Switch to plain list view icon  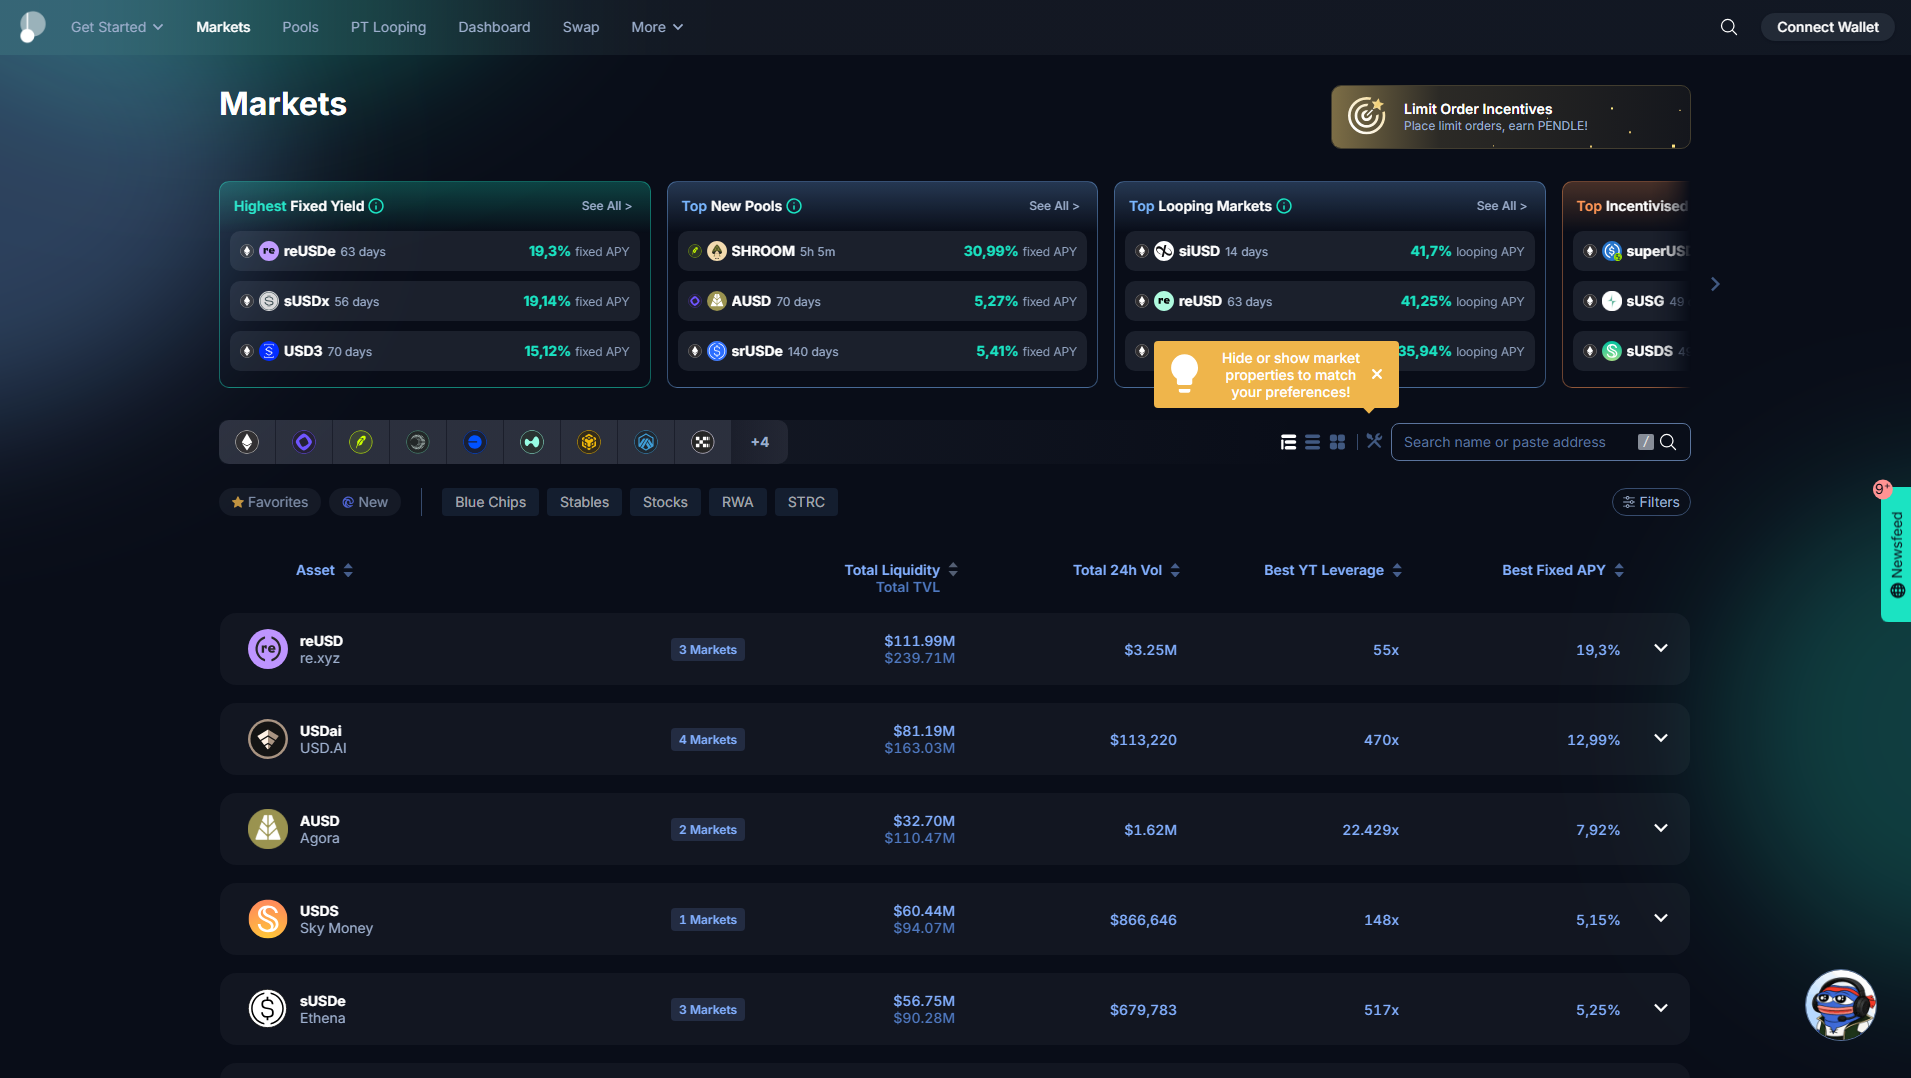(x=1312, y=442)
